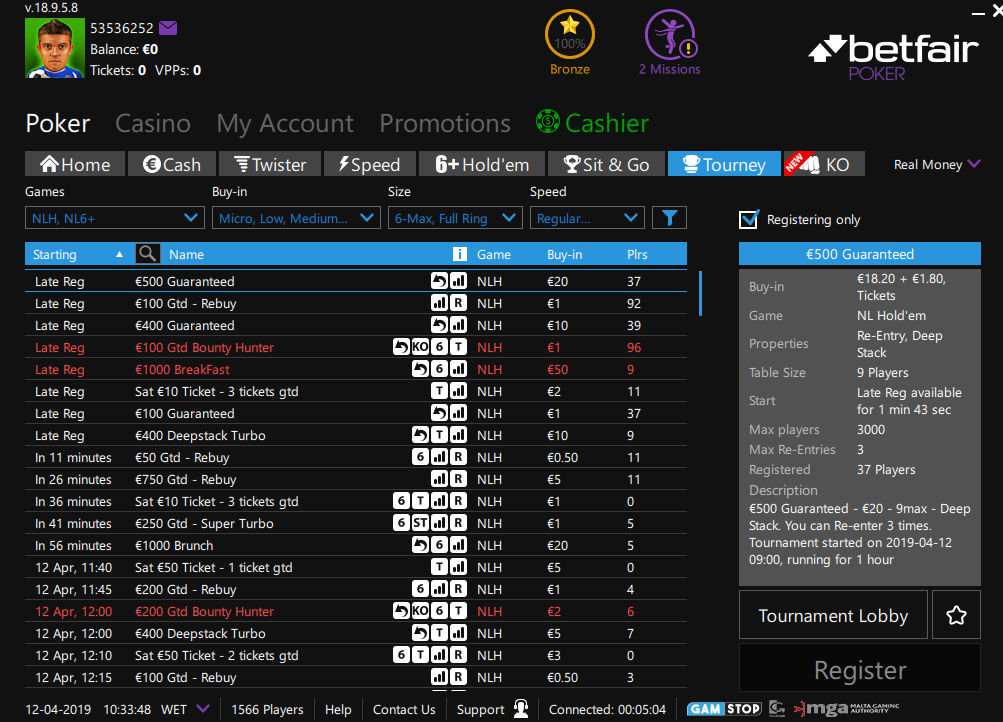1003x722 pixels.
Task: Switch to the Home tab
Action: pyautogui.click(x=75, y=164)
